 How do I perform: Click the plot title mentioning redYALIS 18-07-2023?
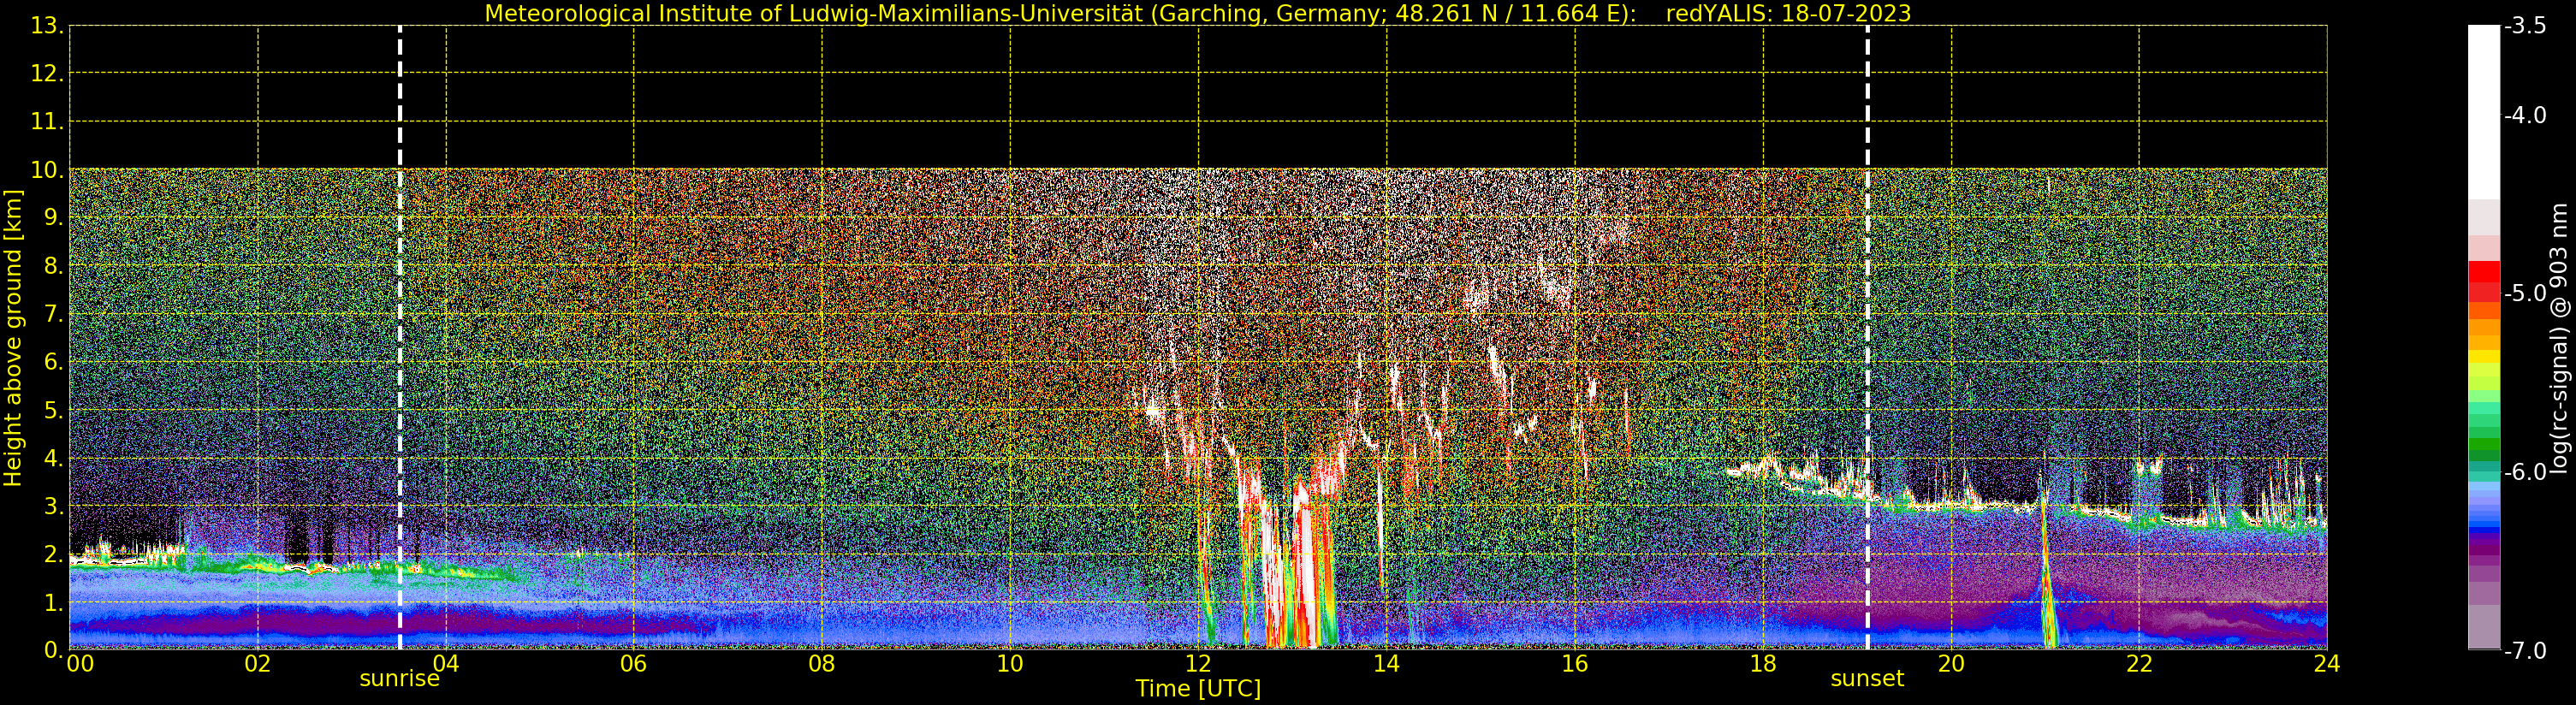(1197, 13)
